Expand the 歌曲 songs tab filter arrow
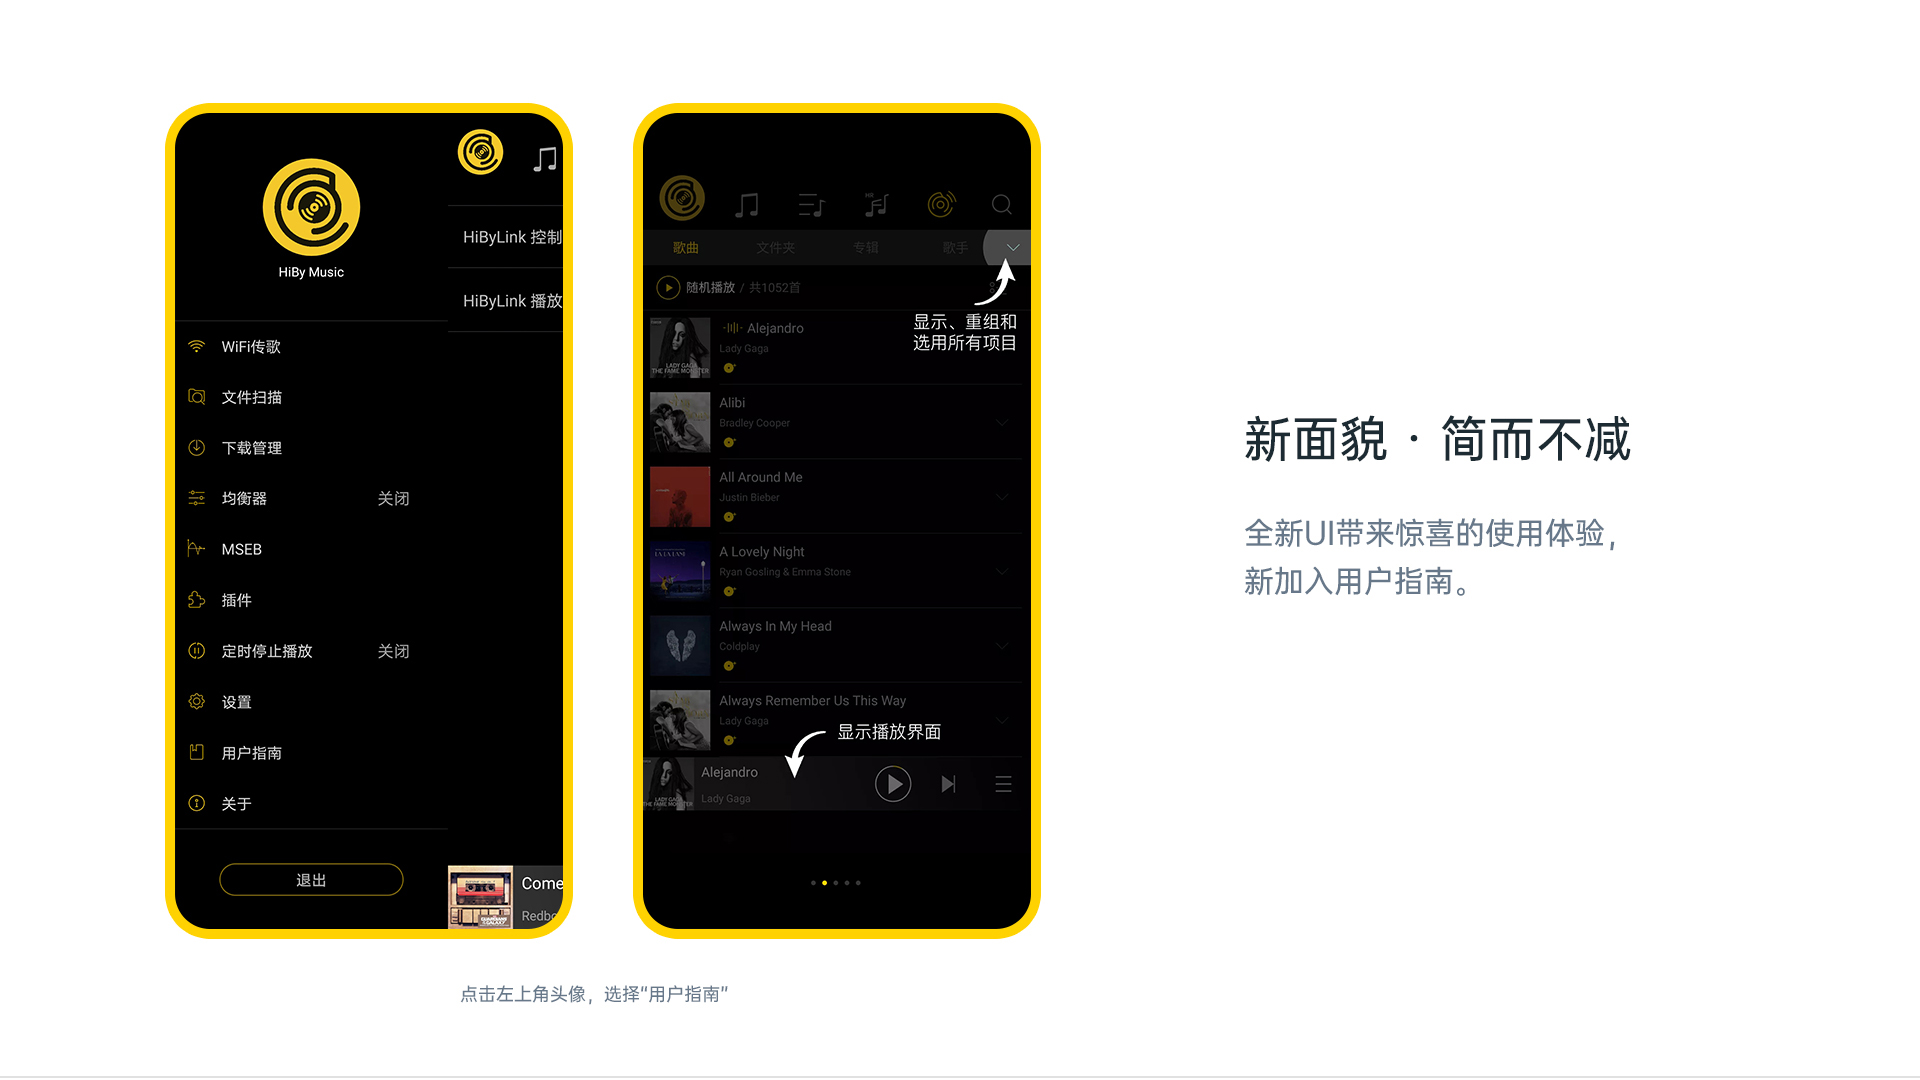 click(1010, 247)
